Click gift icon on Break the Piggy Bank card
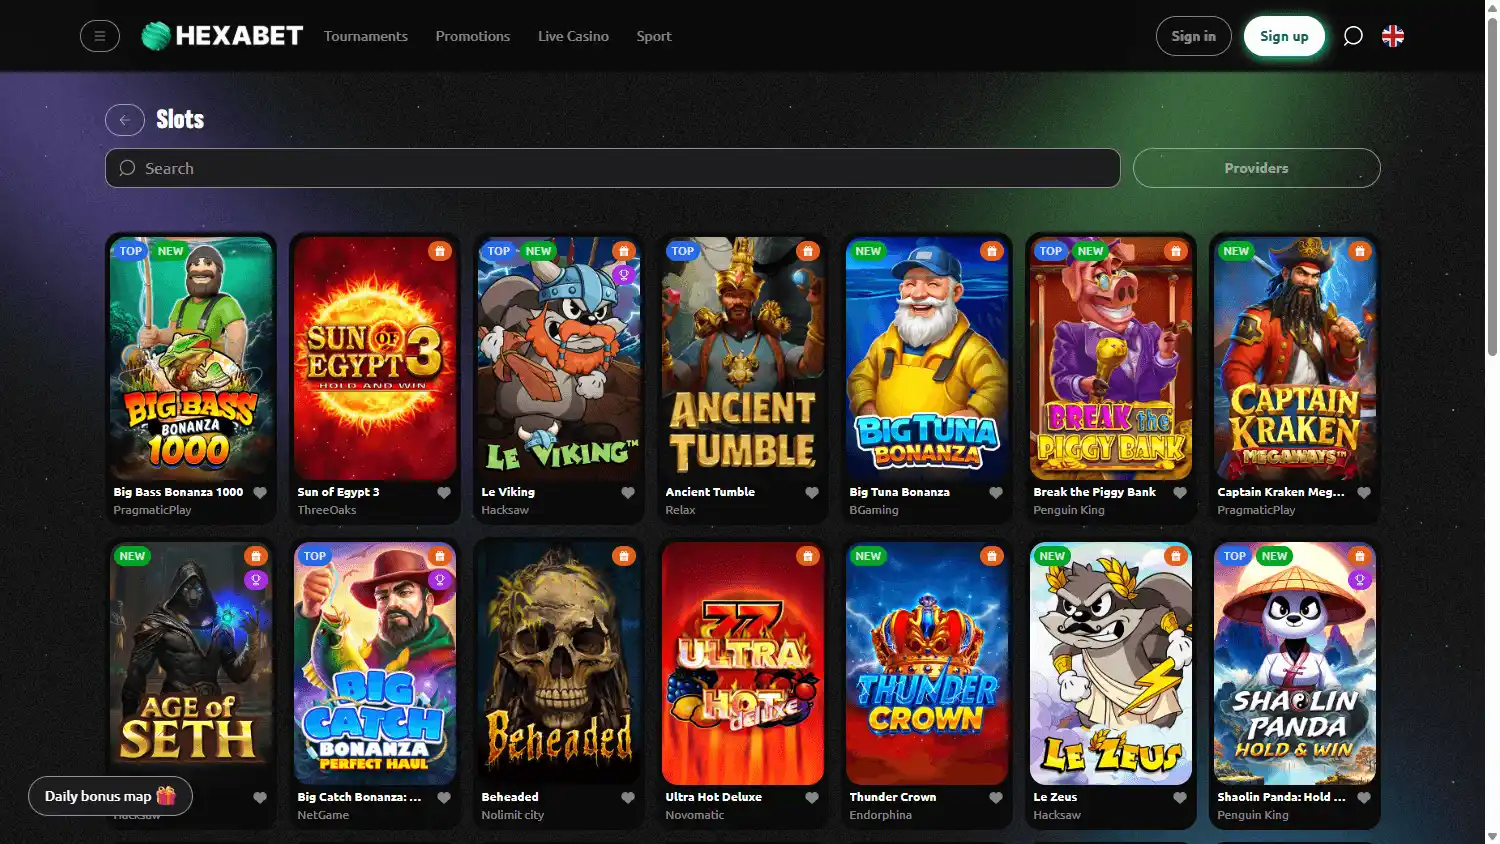 [1176, 251]
